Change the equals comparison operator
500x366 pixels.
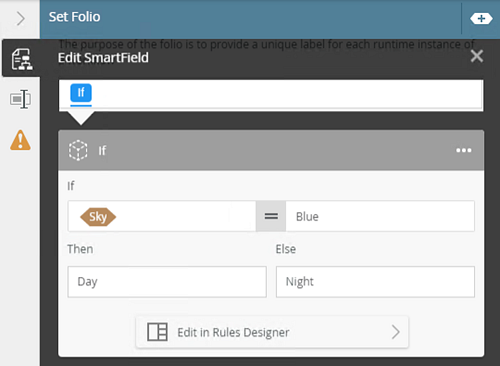pyautogui.click(x=271, y=216)
